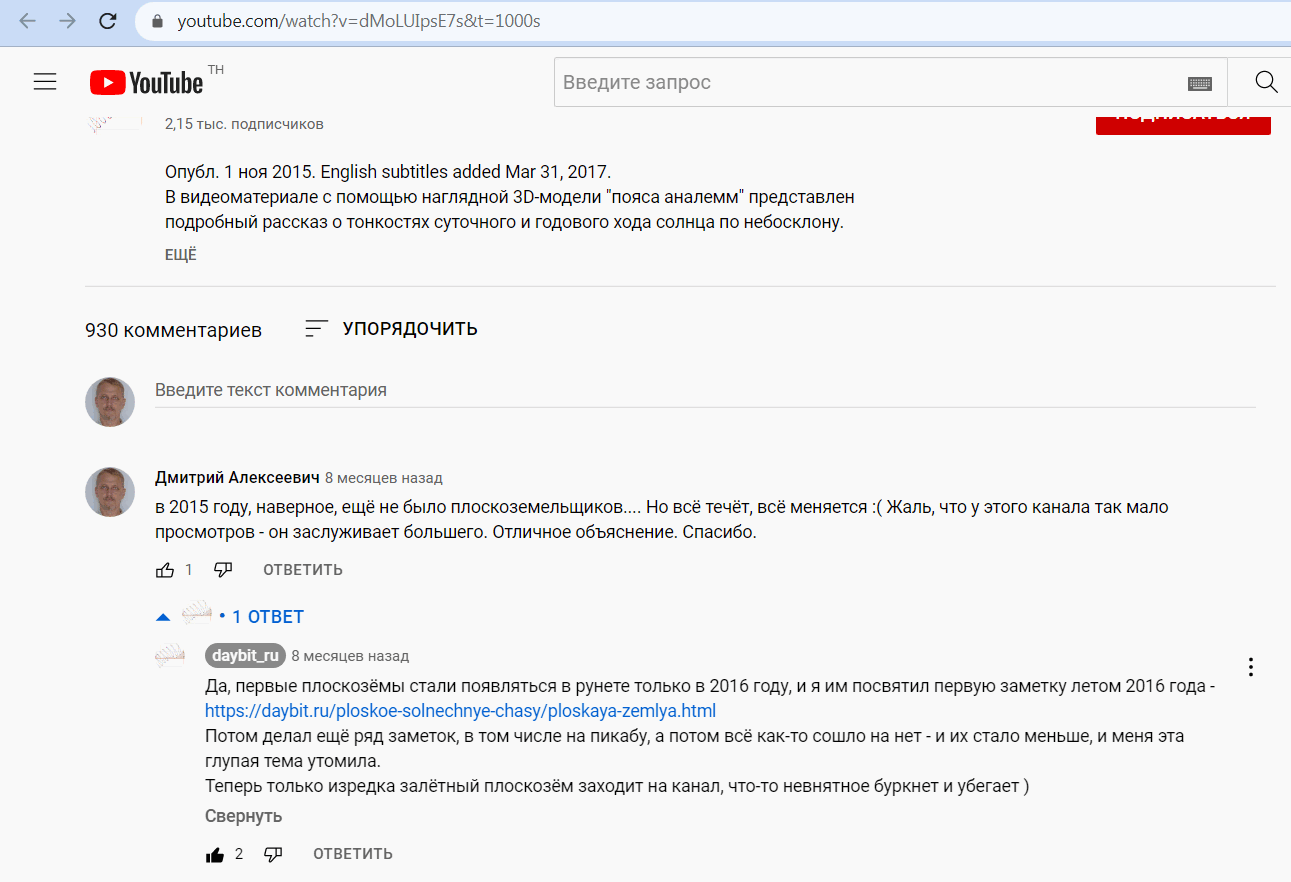The image size is (1291, 882).
Task: Expand video description with ЕЩЁ
Action: 181,255
